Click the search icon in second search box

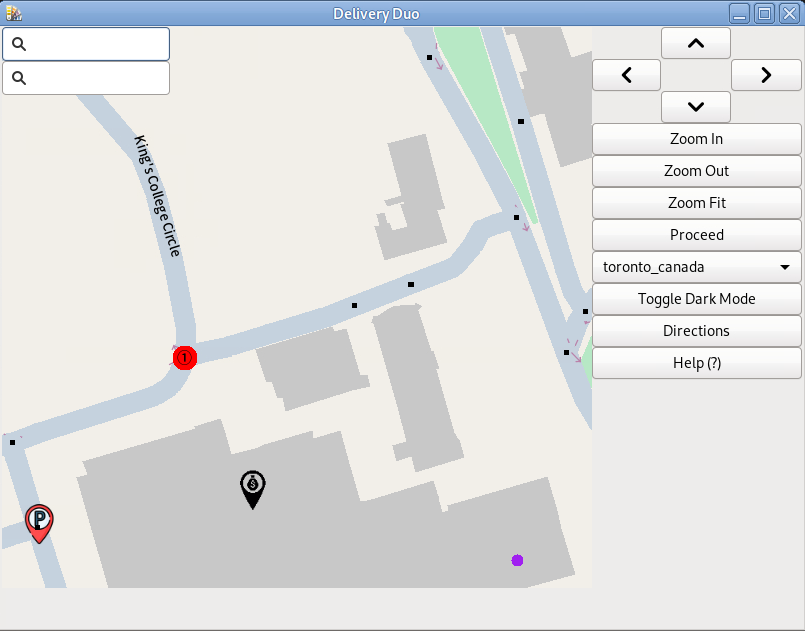18,78
